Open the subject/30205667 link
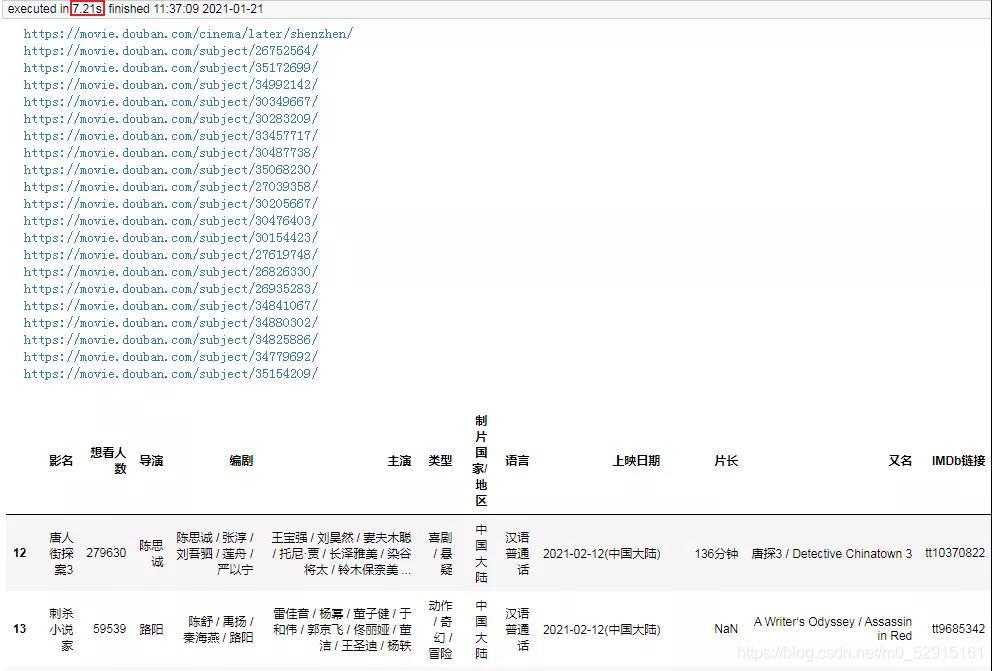The image size is (992, 671). [x=171, y=204]
